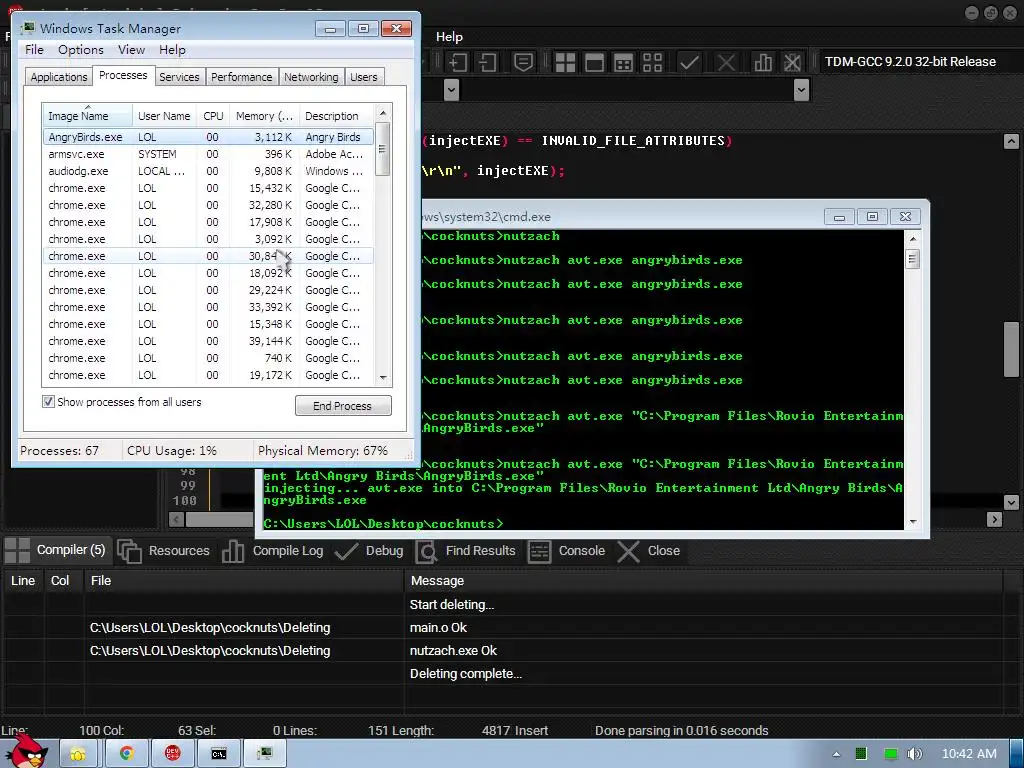Image resolution: width=1024 pixels, height=768 pixels.
Task: Open the Console bottom tab
Action: (566, 551)
